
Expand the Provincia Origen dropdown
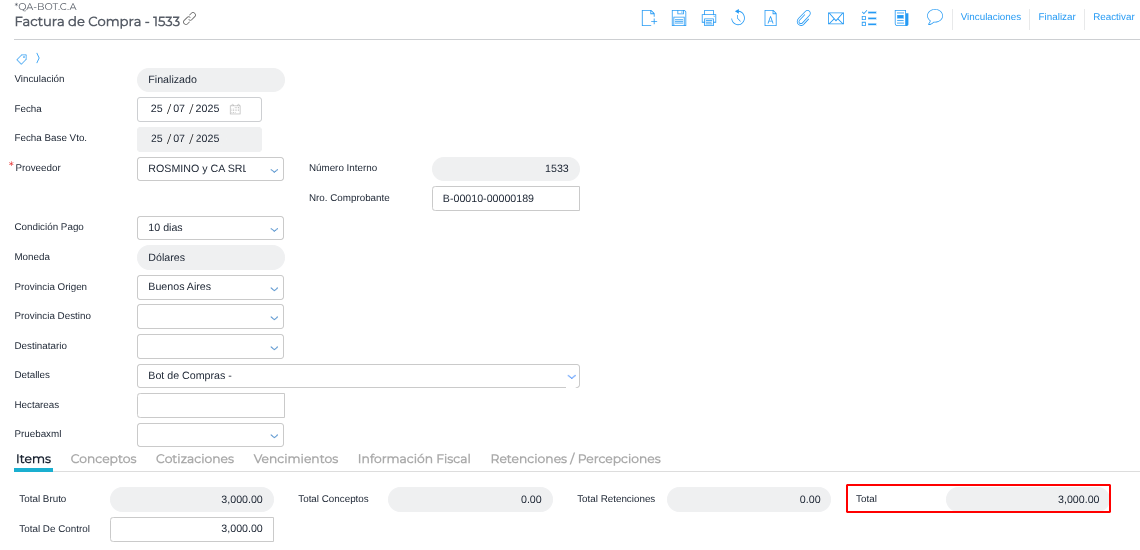(x=274, y=288)
